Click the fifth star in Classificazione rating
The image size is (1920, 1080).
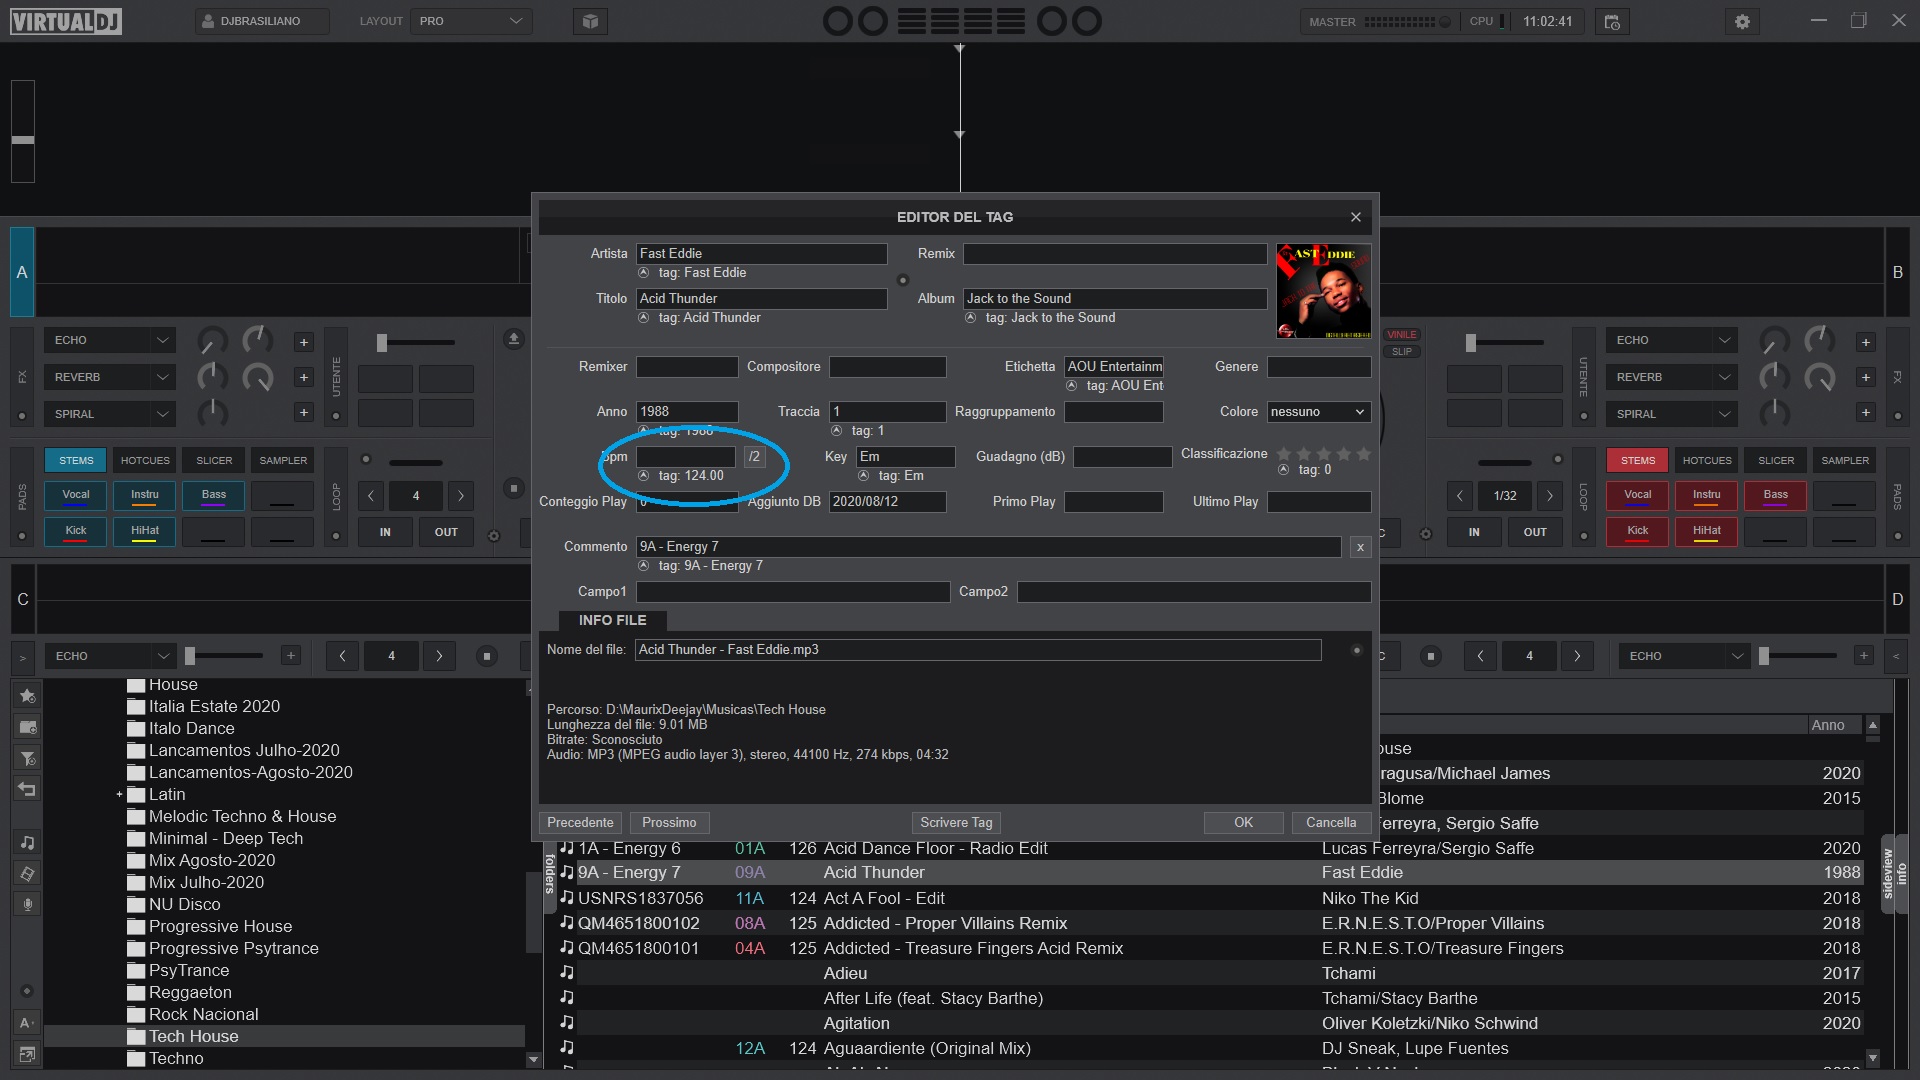point(1363,454)
